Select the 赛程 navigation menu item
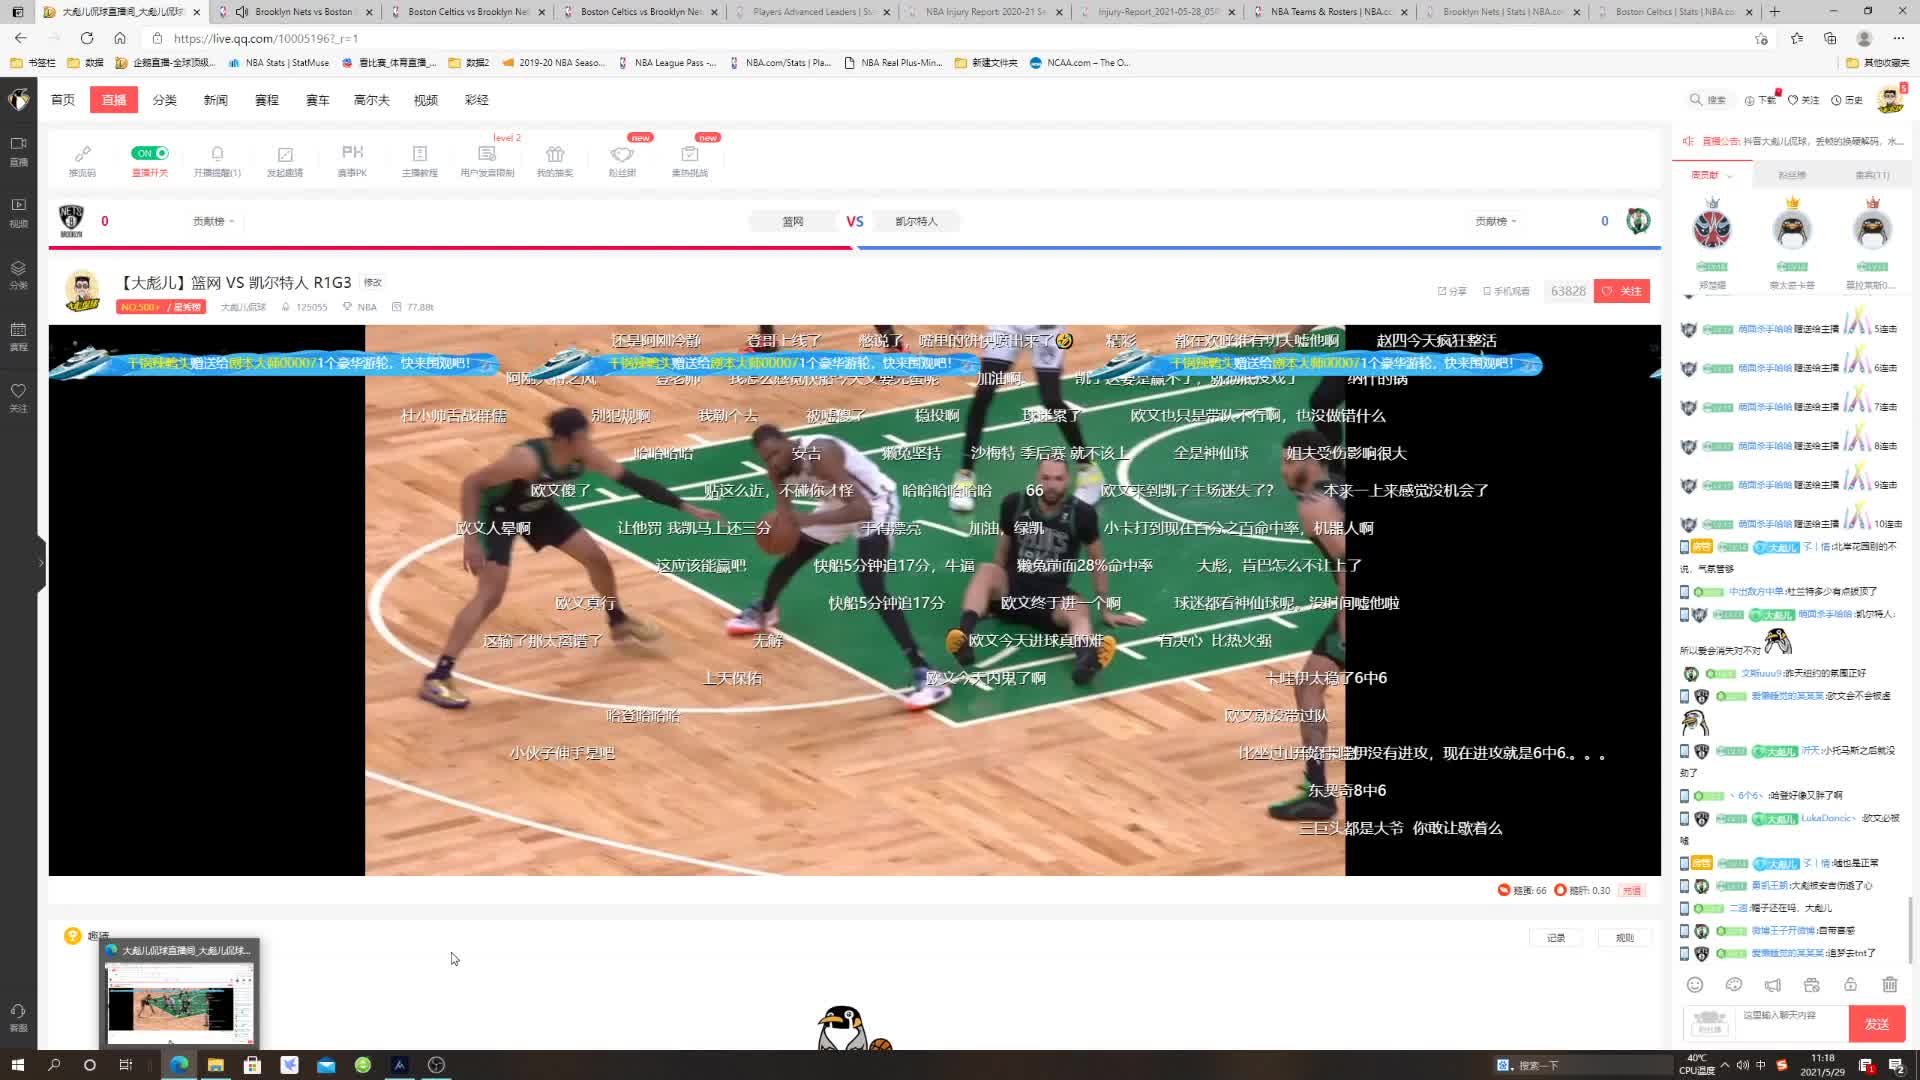Image resolution: width=1920 pixels, height=1080 pixels. tap(266, 100)
